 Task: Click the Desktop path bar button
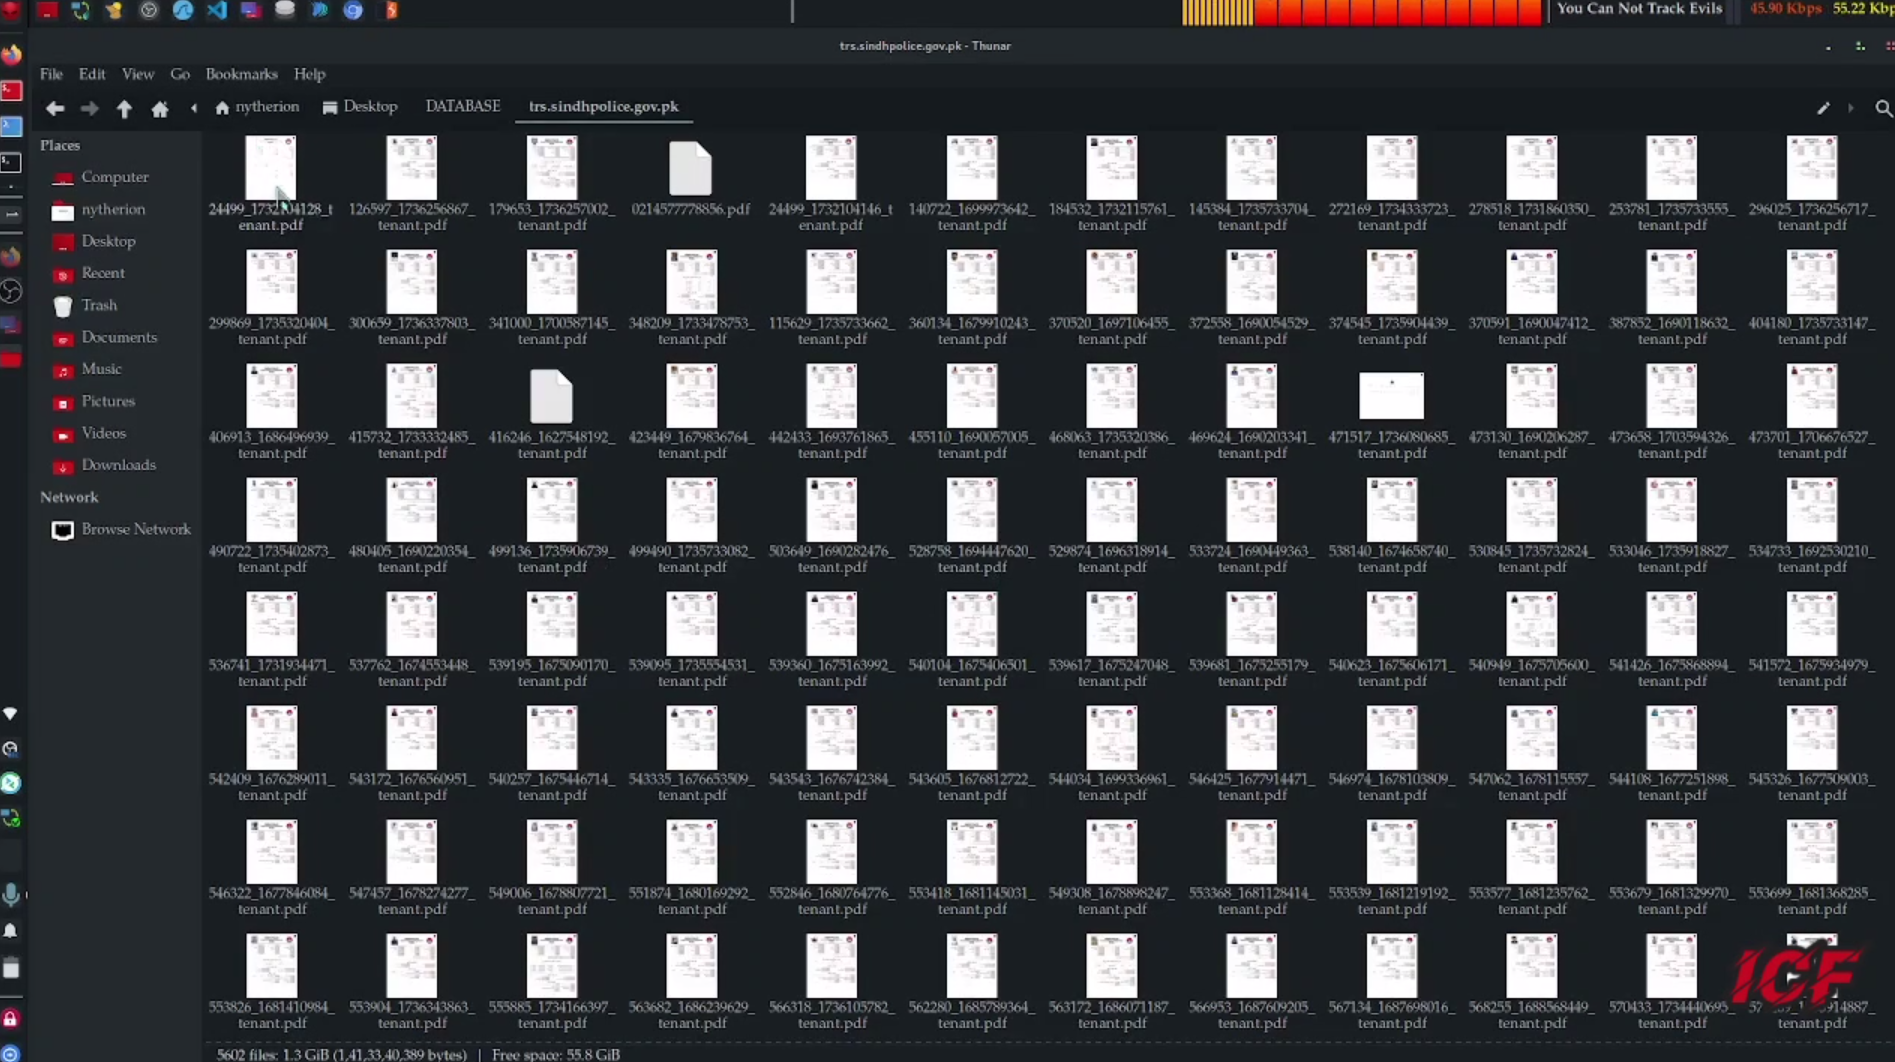click(361, 106)
